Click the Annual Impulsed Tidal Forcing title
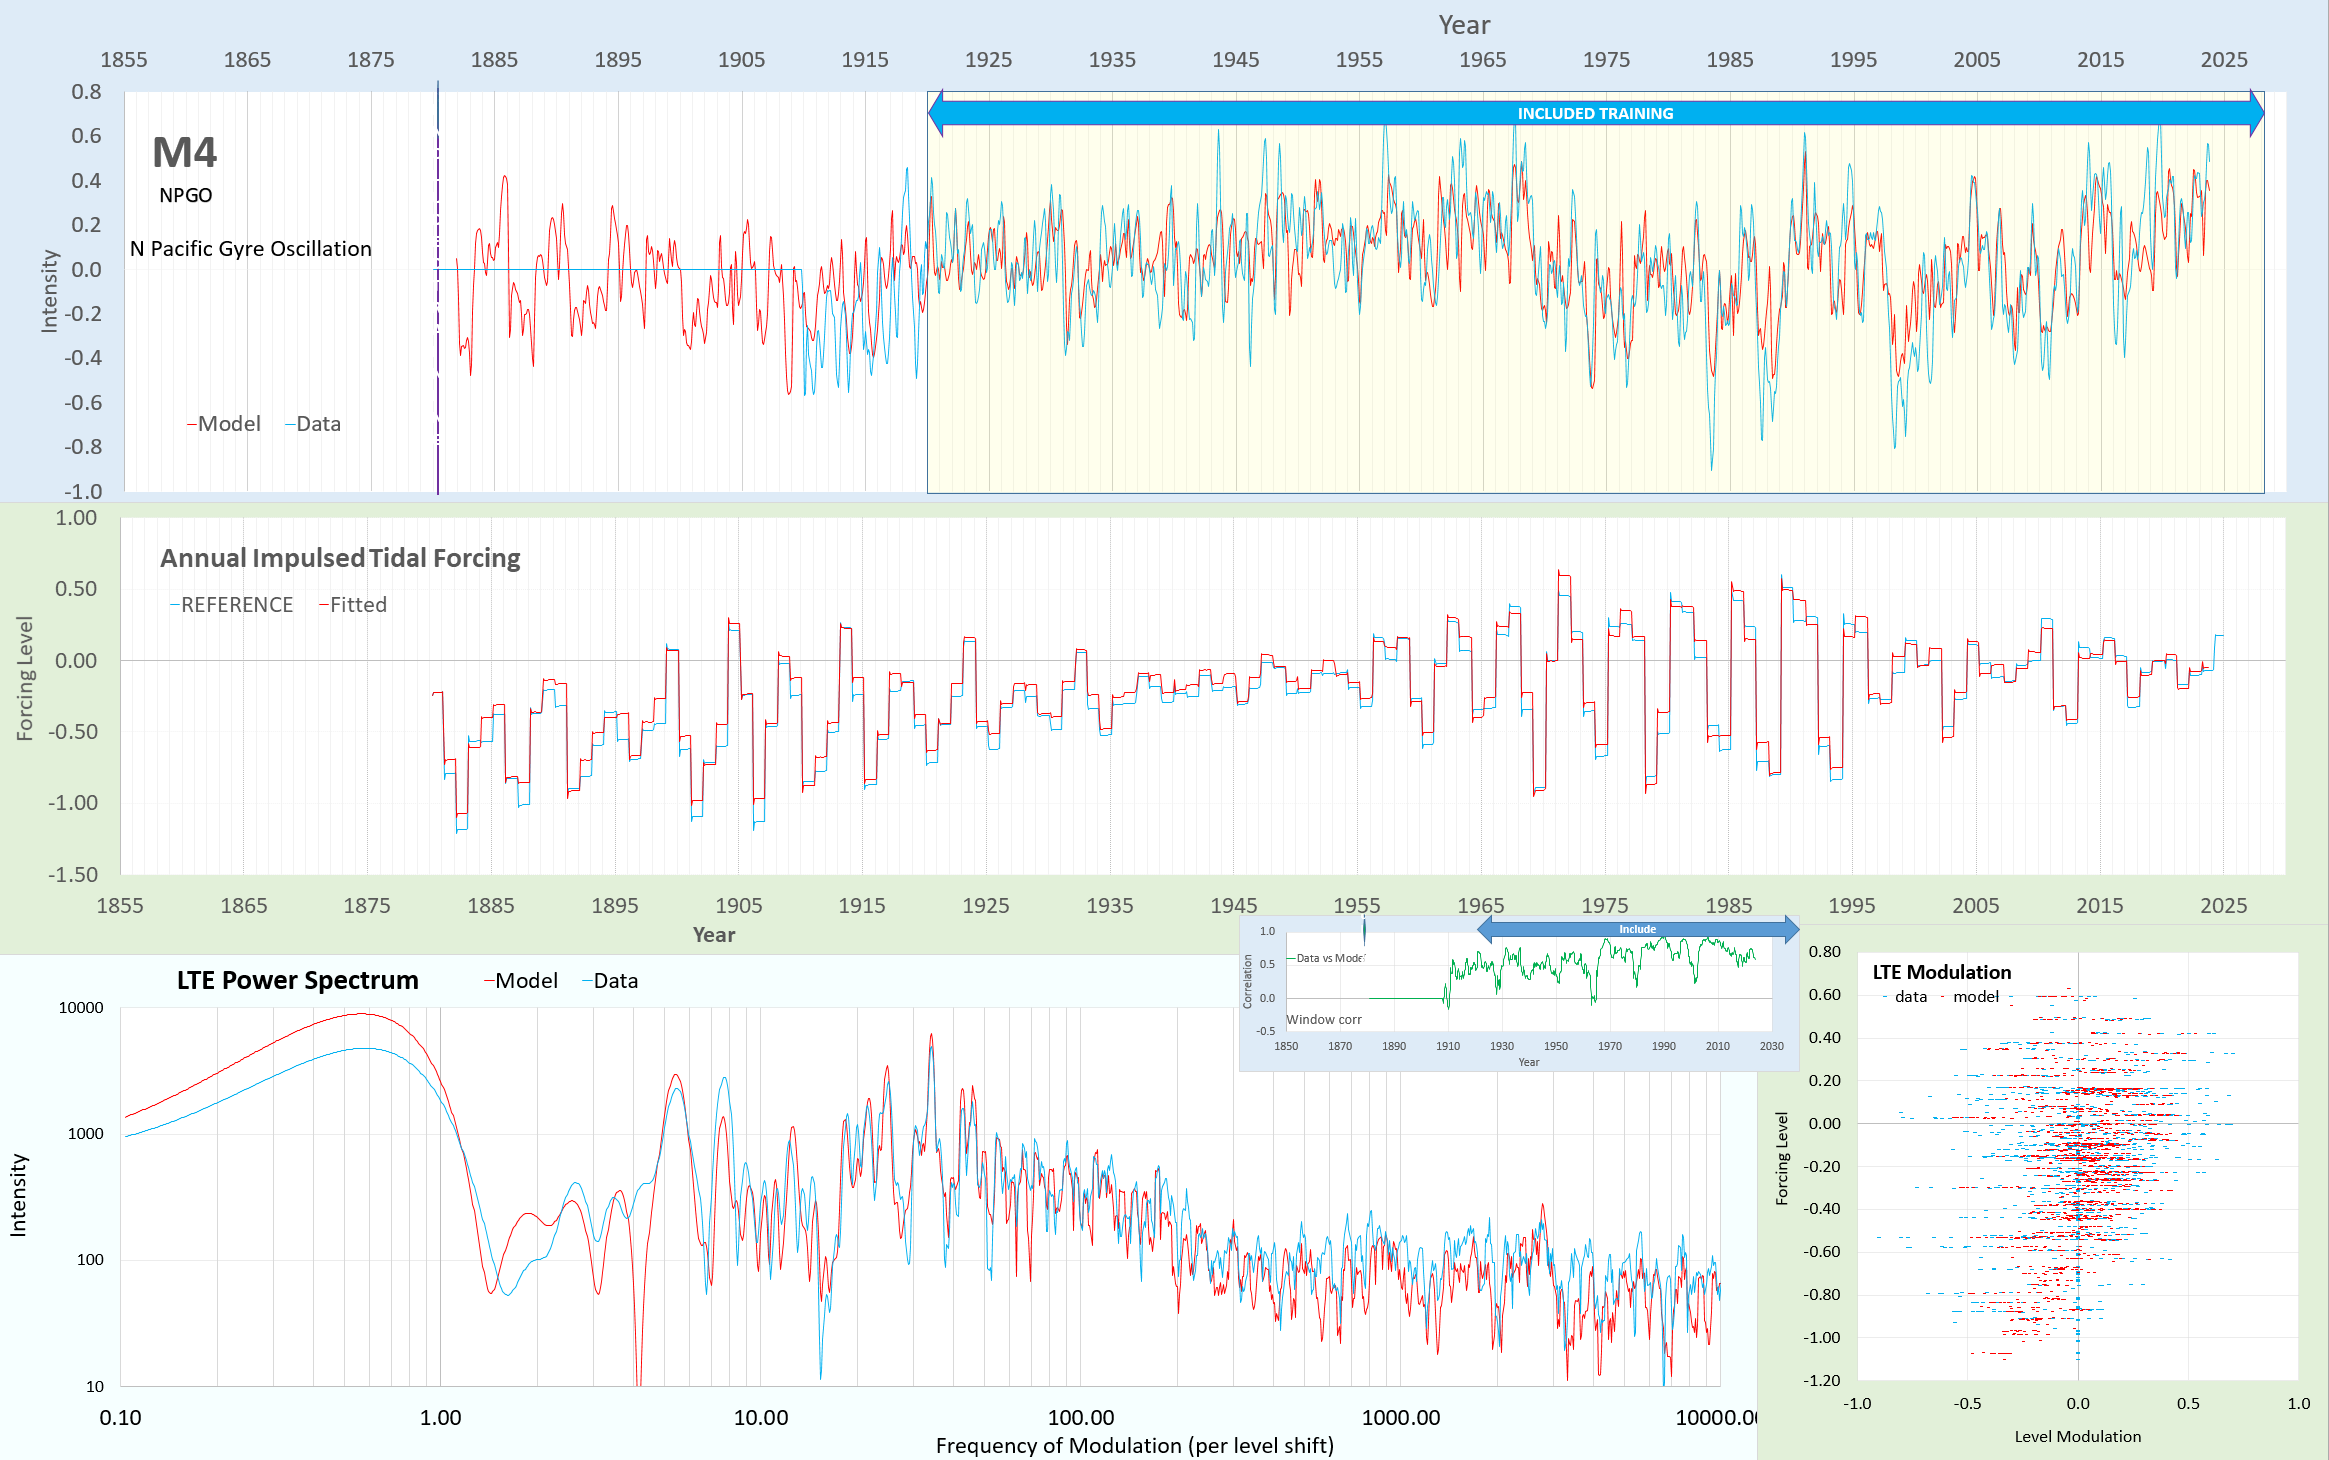The width and height of the screenshot is (2329, 1460). click(340, 558)
